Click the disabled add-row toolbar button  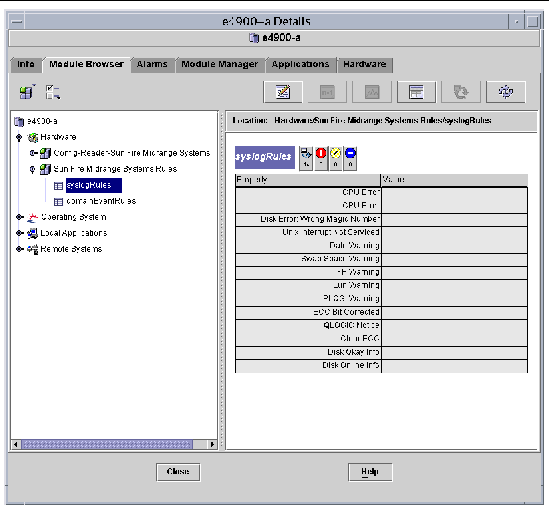pos(327,92)
